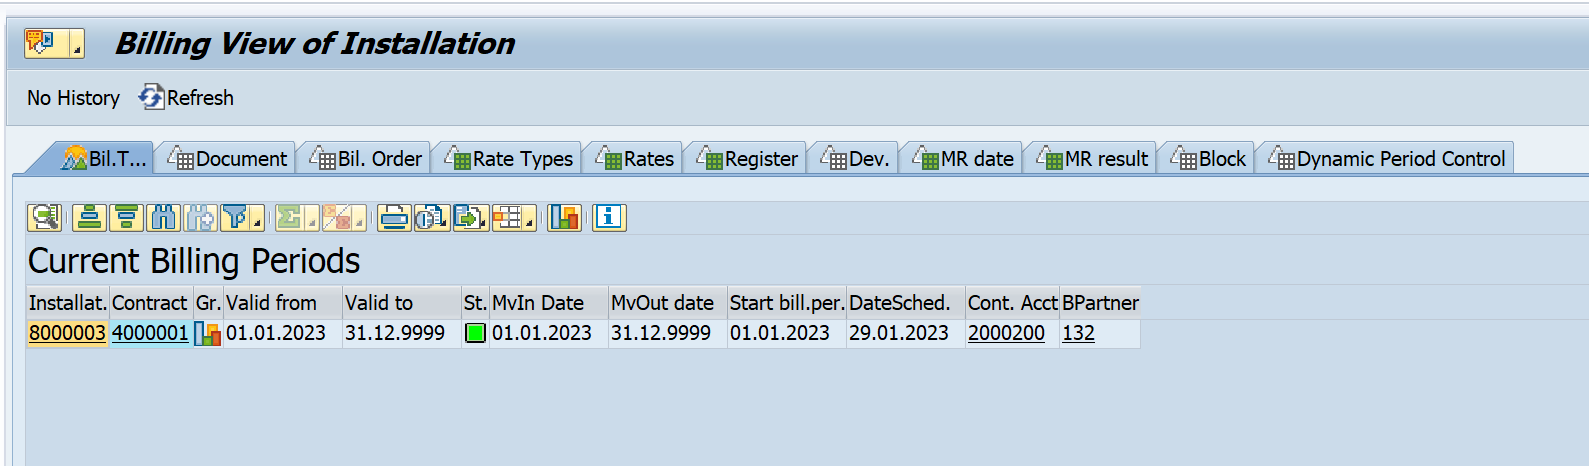Sort descending toolbar icon
This screenshot has height=466, width=1589.
[x=126, y=217]
